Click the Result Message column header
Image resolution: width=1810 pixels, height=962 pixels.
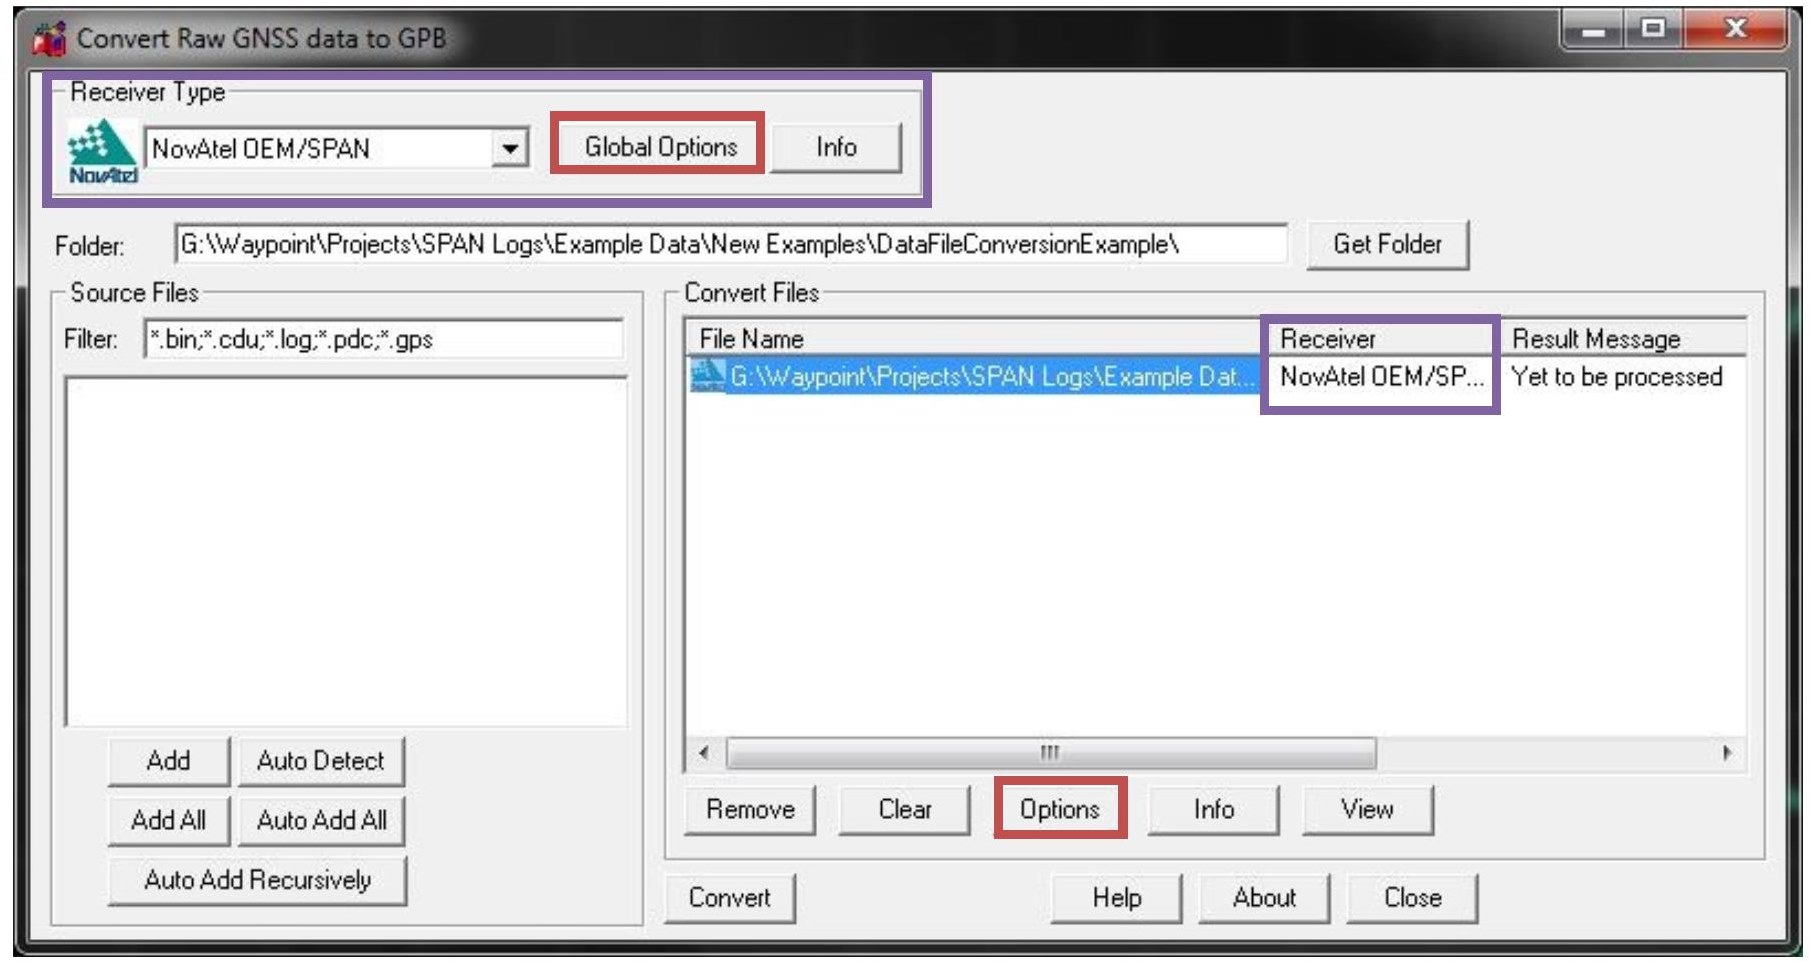(x=1625, y=339)
